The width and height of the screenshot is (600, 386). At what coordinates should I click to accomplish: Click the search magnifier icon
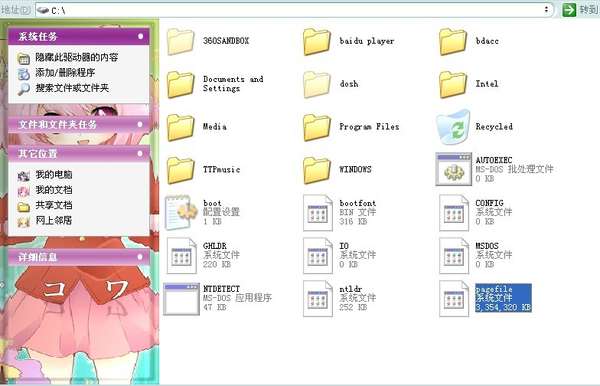[x=24, y=89]
